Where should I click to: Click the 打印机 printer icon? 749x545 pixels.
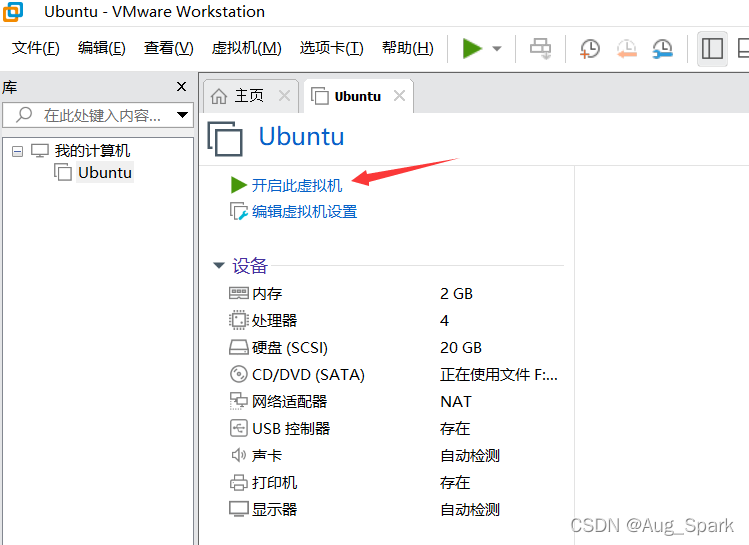point(238,482)
